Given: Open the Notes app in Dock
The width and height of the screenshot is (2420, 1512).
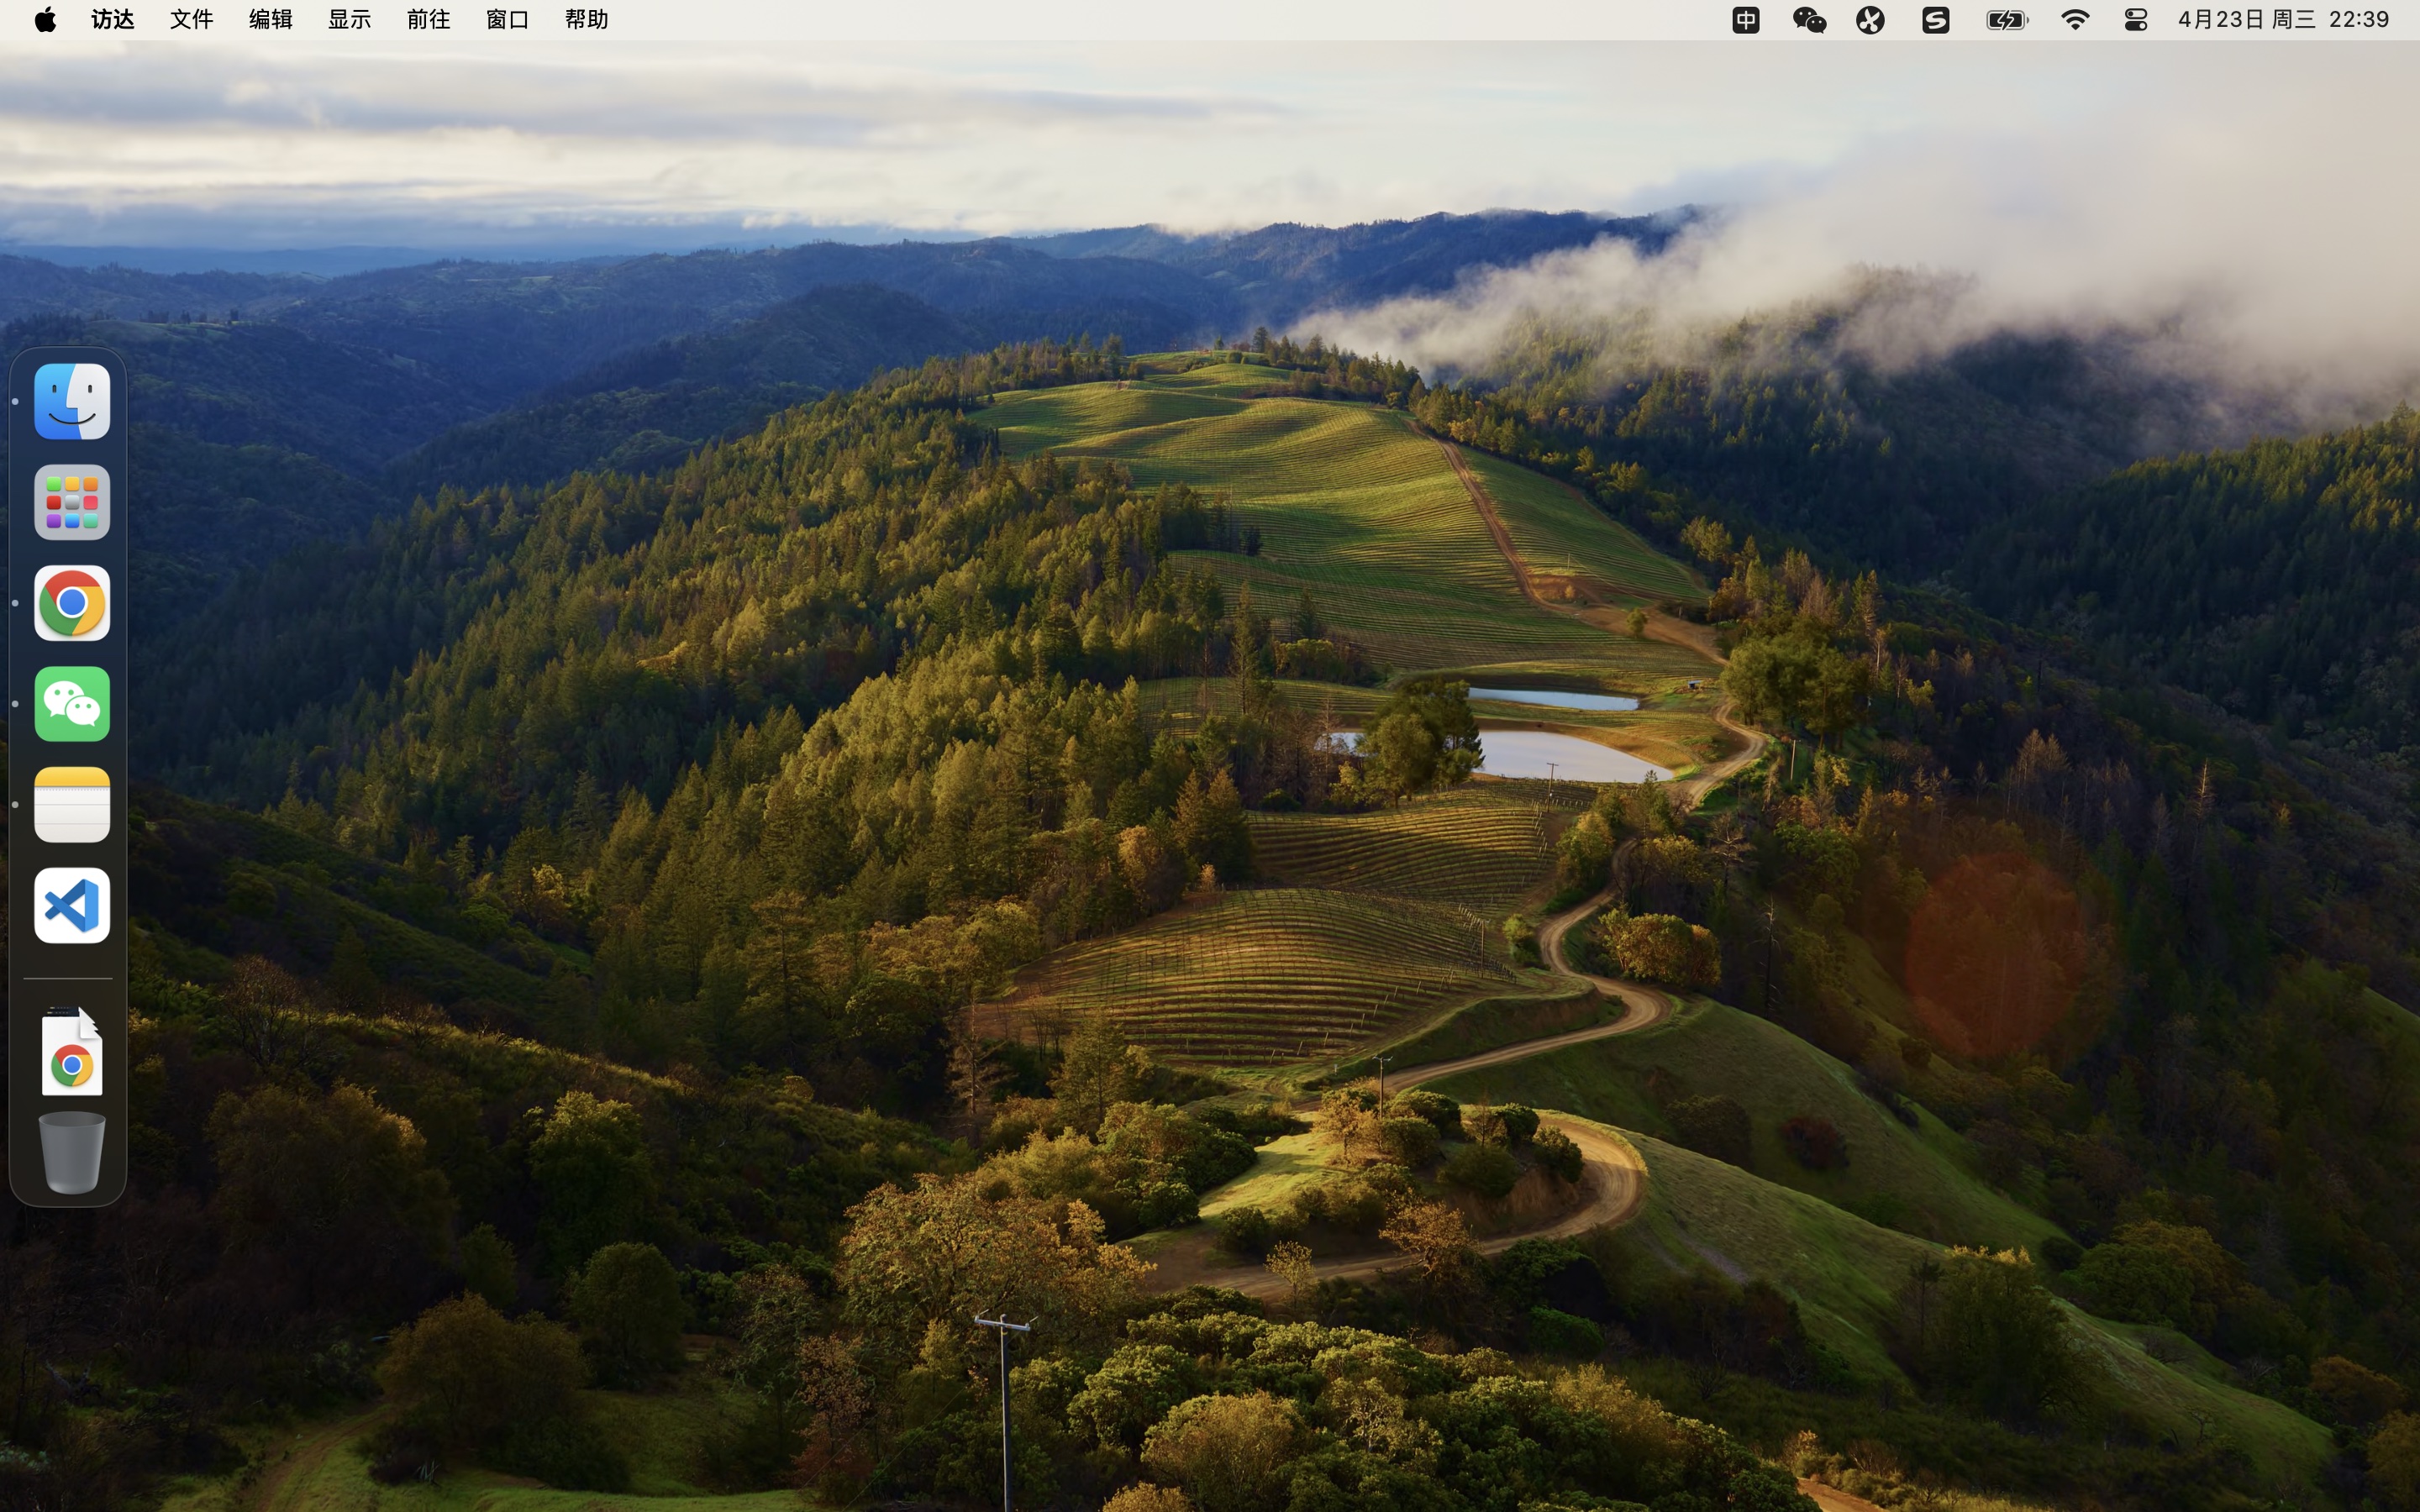Looking at the screenshot, I should coord(72,805).
